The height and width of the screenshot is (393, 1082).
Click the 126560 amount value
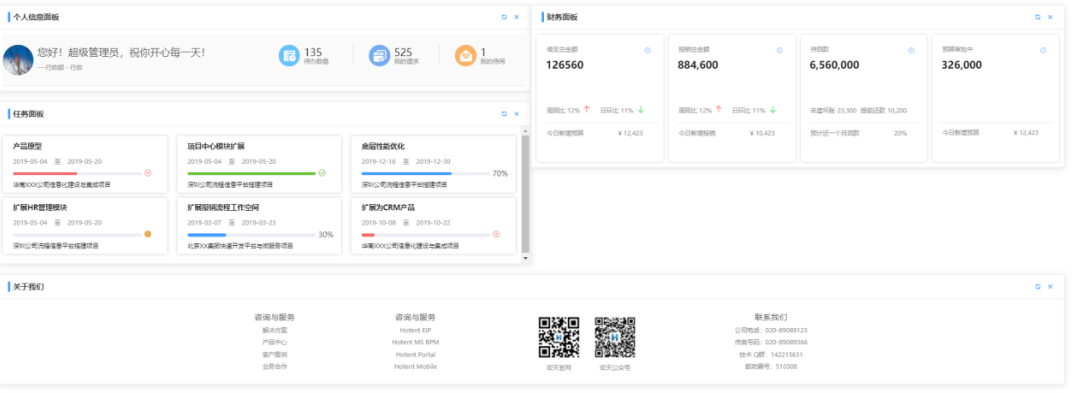[564, 65]
